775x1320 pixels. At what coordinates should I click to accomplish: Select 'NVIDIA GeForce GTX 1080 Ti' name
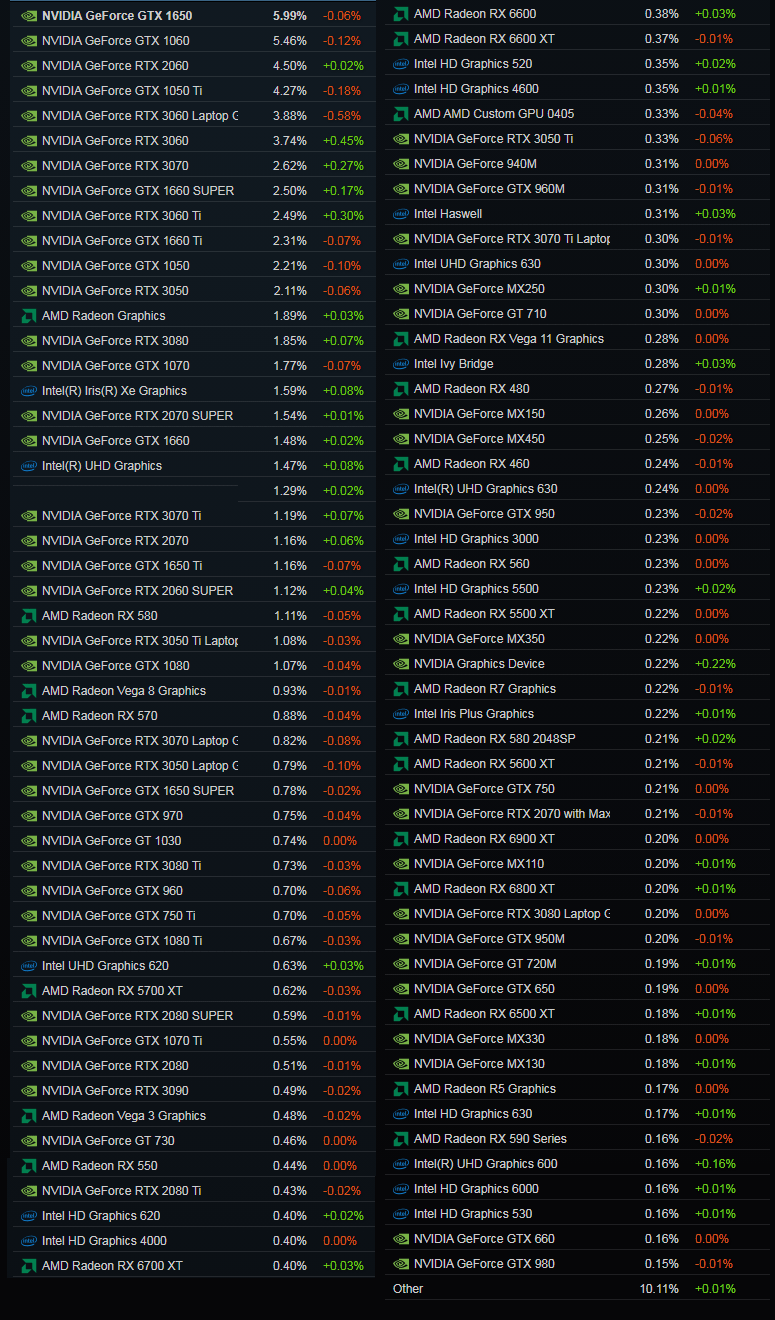122,941
